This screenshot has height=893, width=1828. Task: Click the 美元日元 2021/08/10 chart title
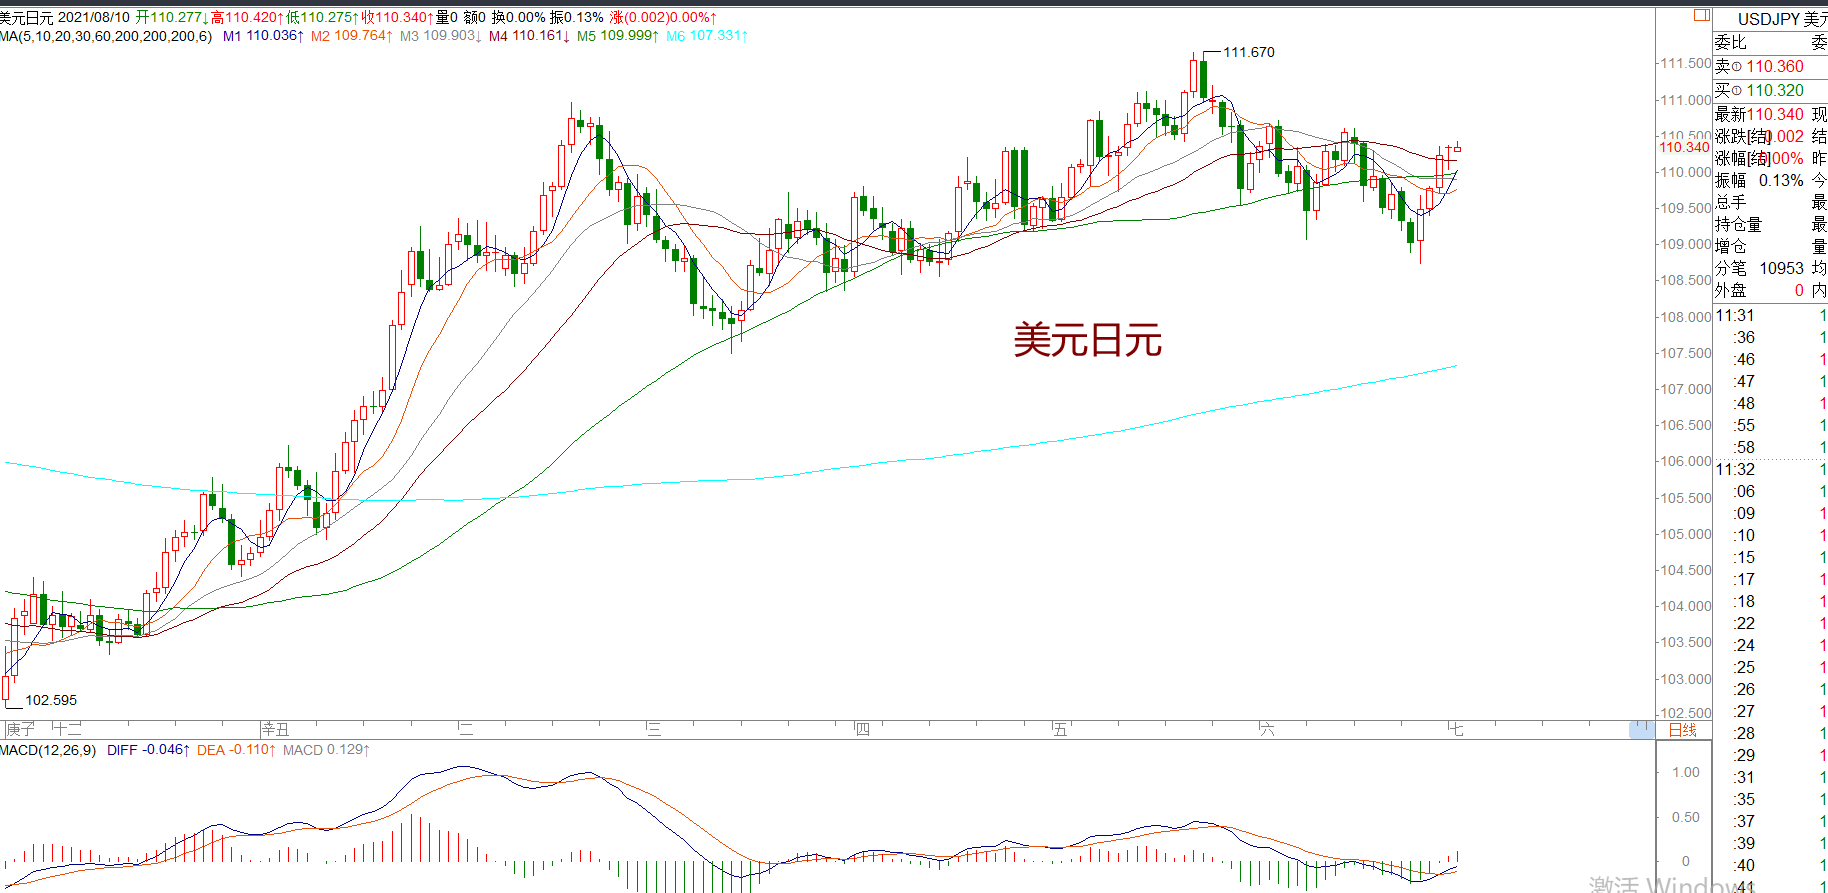(65, 18)
